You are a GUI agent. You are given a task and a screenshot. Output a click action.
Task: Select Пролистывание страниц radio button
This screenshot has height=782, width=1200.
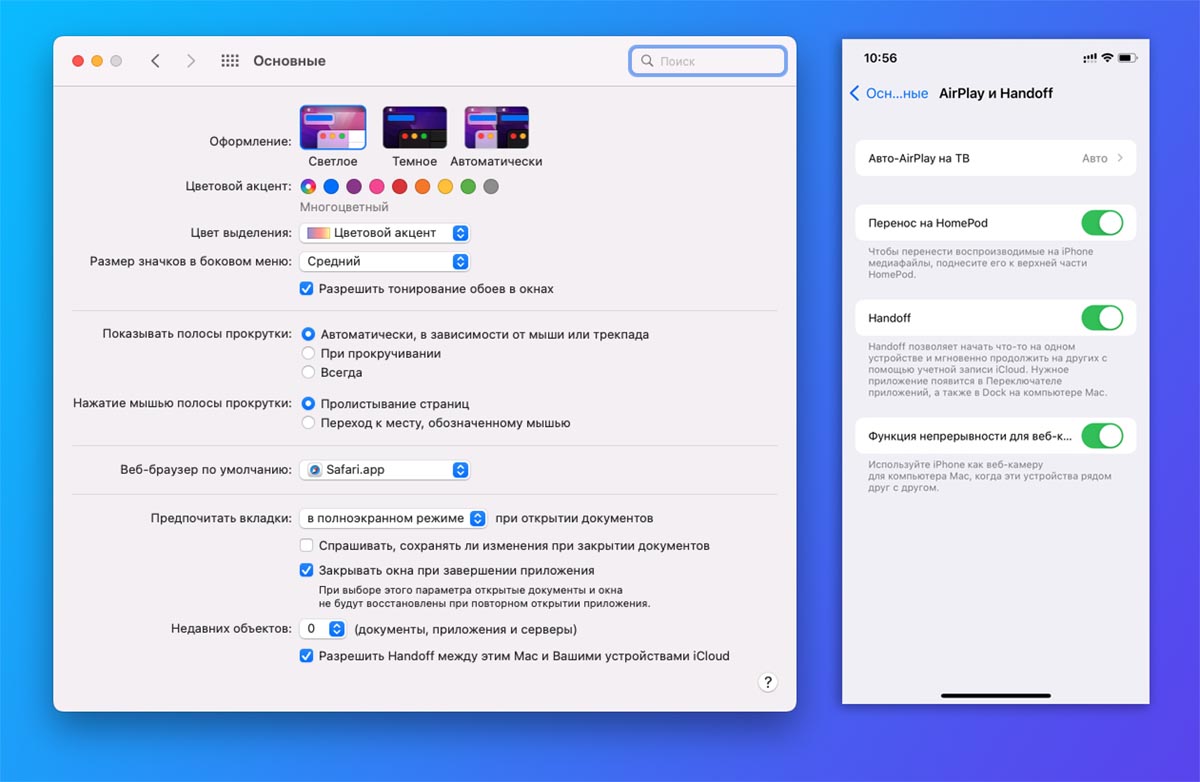pos(309,404)
